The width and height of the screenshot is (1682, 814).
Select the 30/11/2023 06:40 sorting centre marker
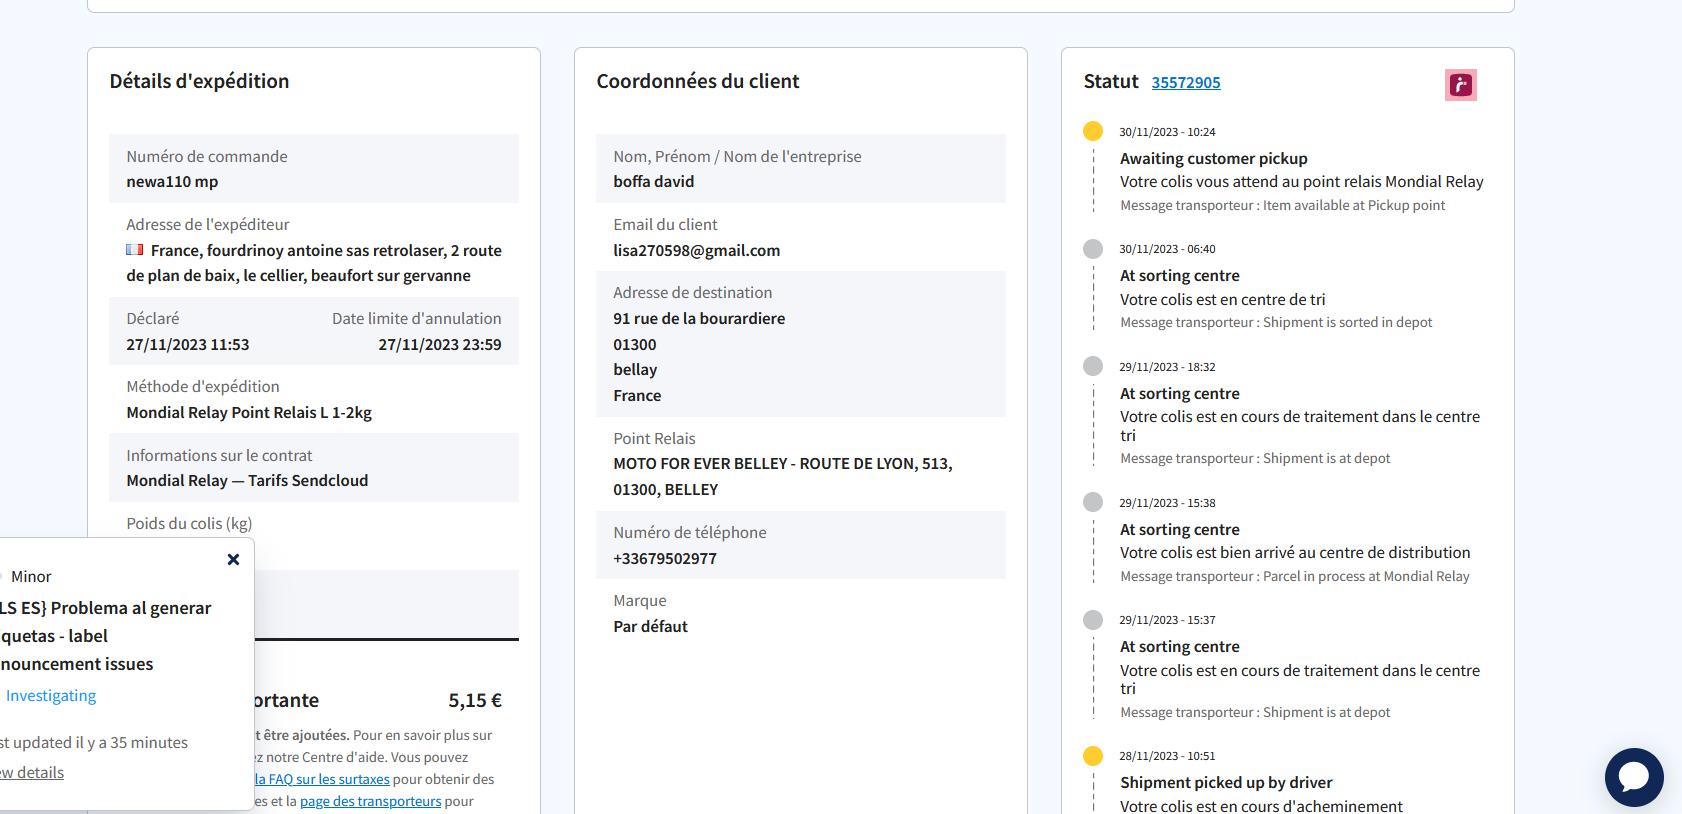[x=1093, y=248]
